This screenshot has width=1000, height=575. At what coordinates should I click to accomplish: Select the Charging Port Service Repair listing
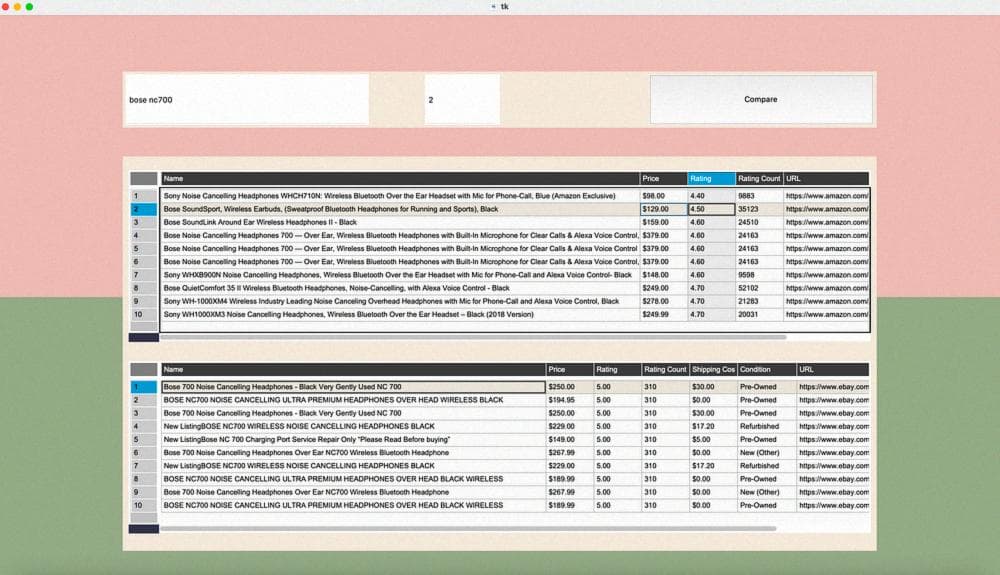[x=352, y=439]
